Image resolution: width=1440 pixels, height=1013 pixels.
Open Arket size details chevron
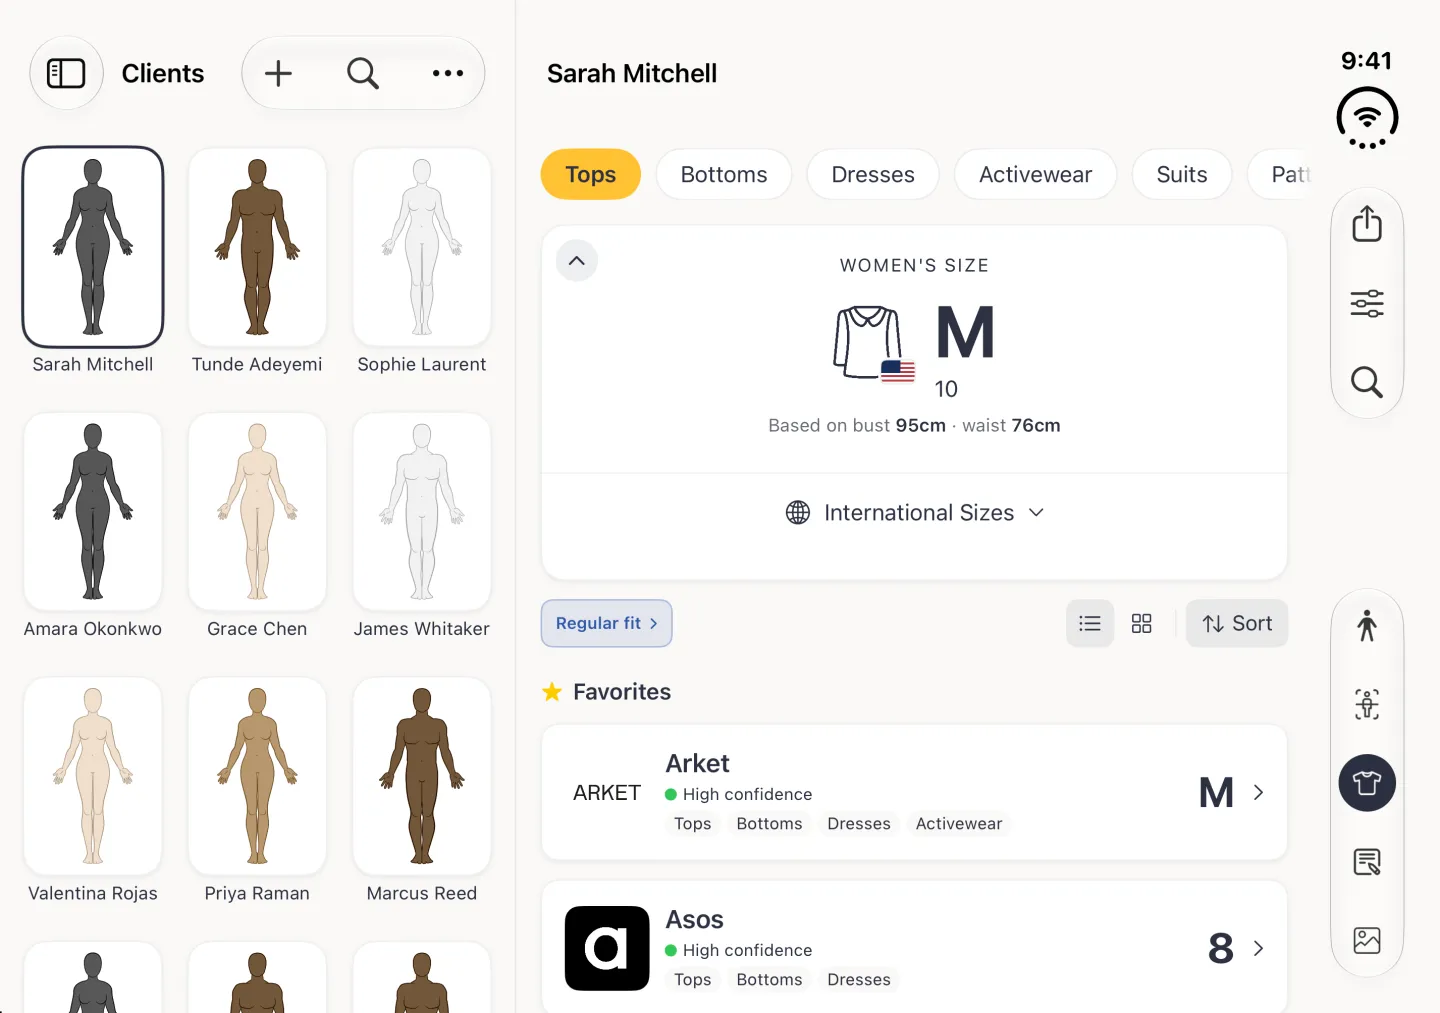coord(1259,792)
